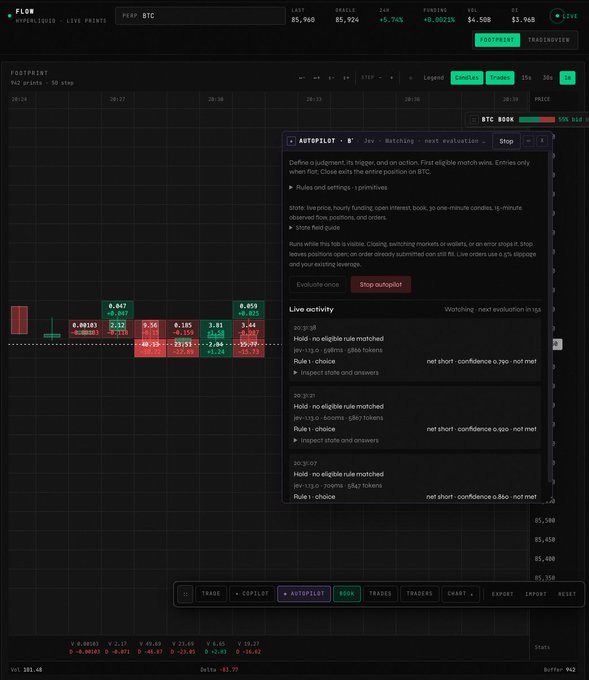Toggle the COPILOT panel in dock
Image resolution: width=589 pixels, height=680 pixels.
(252, 594)
